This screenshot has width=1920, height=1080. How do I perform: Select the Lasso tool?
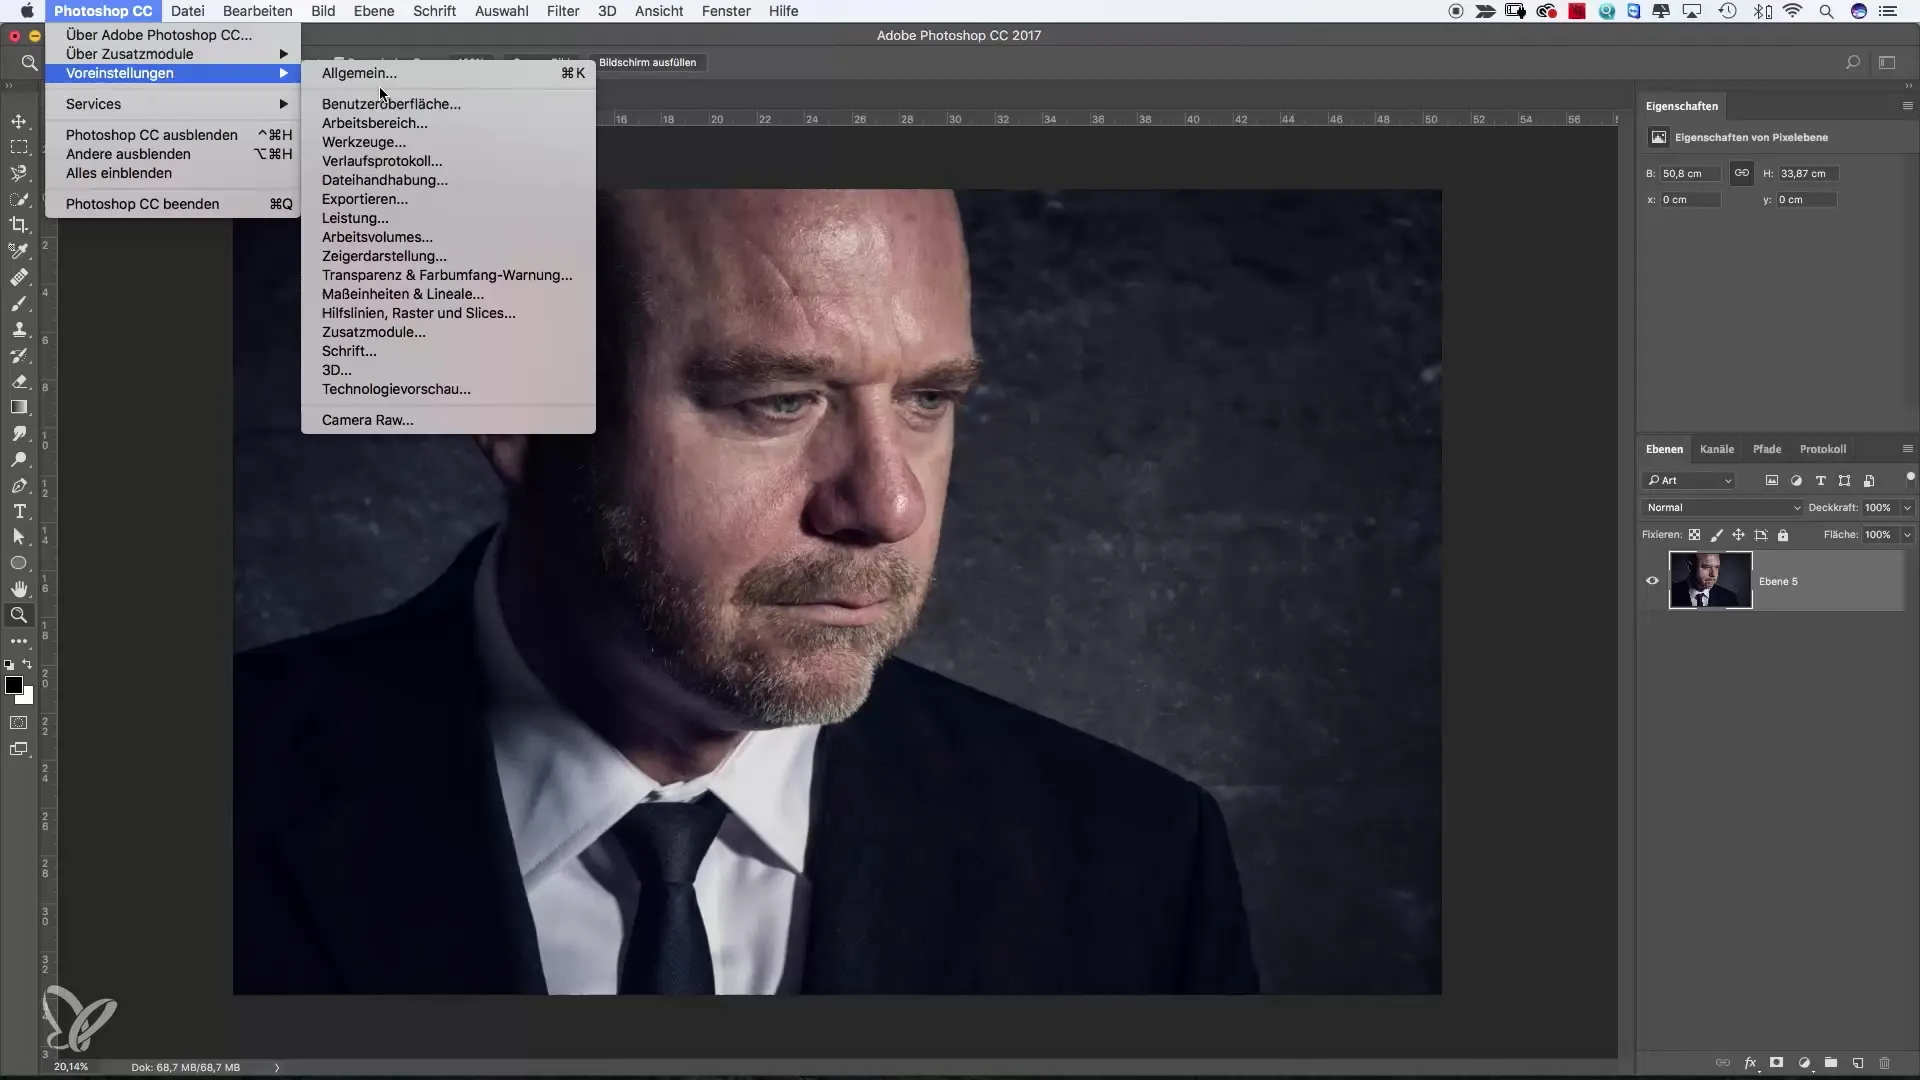tap(19, 173)
